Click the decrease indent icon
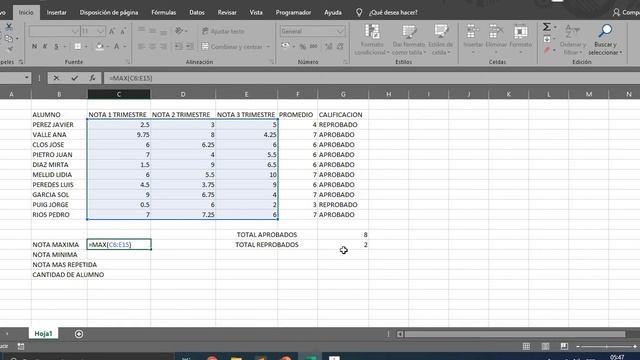This screenshot has height=360, width=640. [x=179, y=47]
